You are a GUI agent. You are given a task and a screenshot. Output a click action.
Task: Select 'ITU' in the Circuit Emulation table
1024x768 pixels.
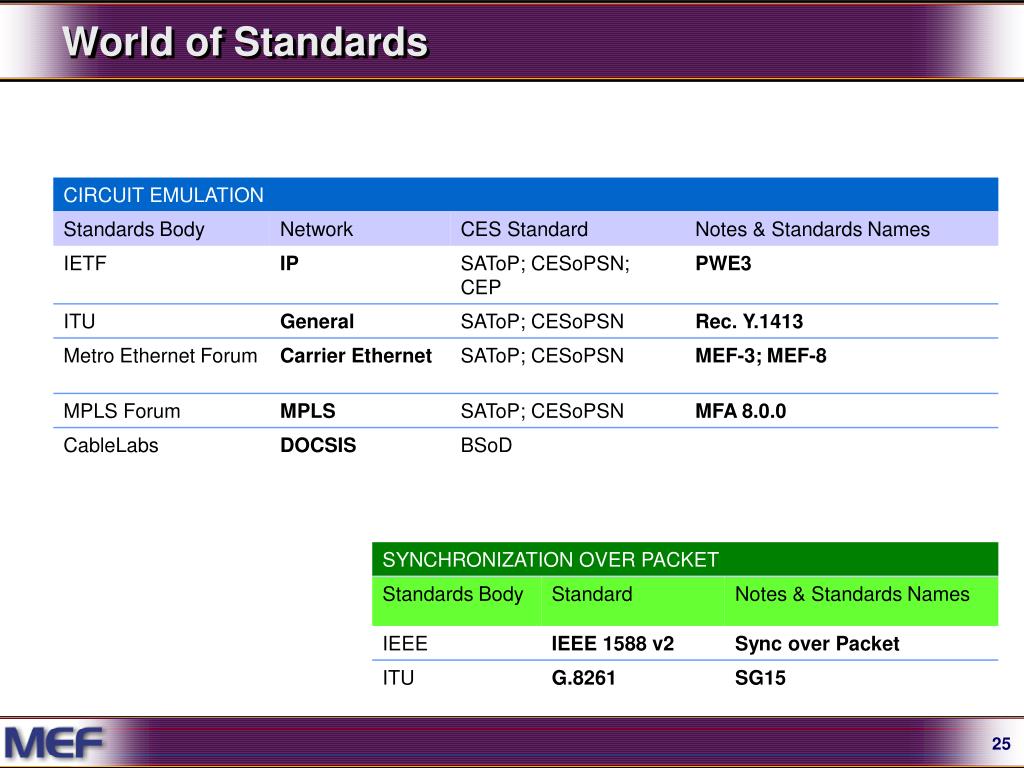pyautogui.click(x=79, y=321)
